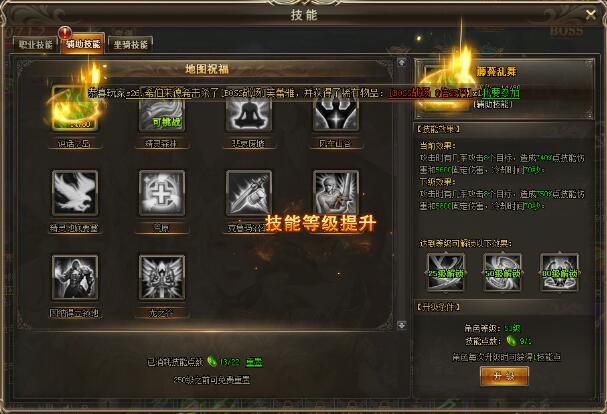Viewport: 607px width, 414px height.
Task: Select the winged angel 龙之谷 icon
Action: coord(162,277)
